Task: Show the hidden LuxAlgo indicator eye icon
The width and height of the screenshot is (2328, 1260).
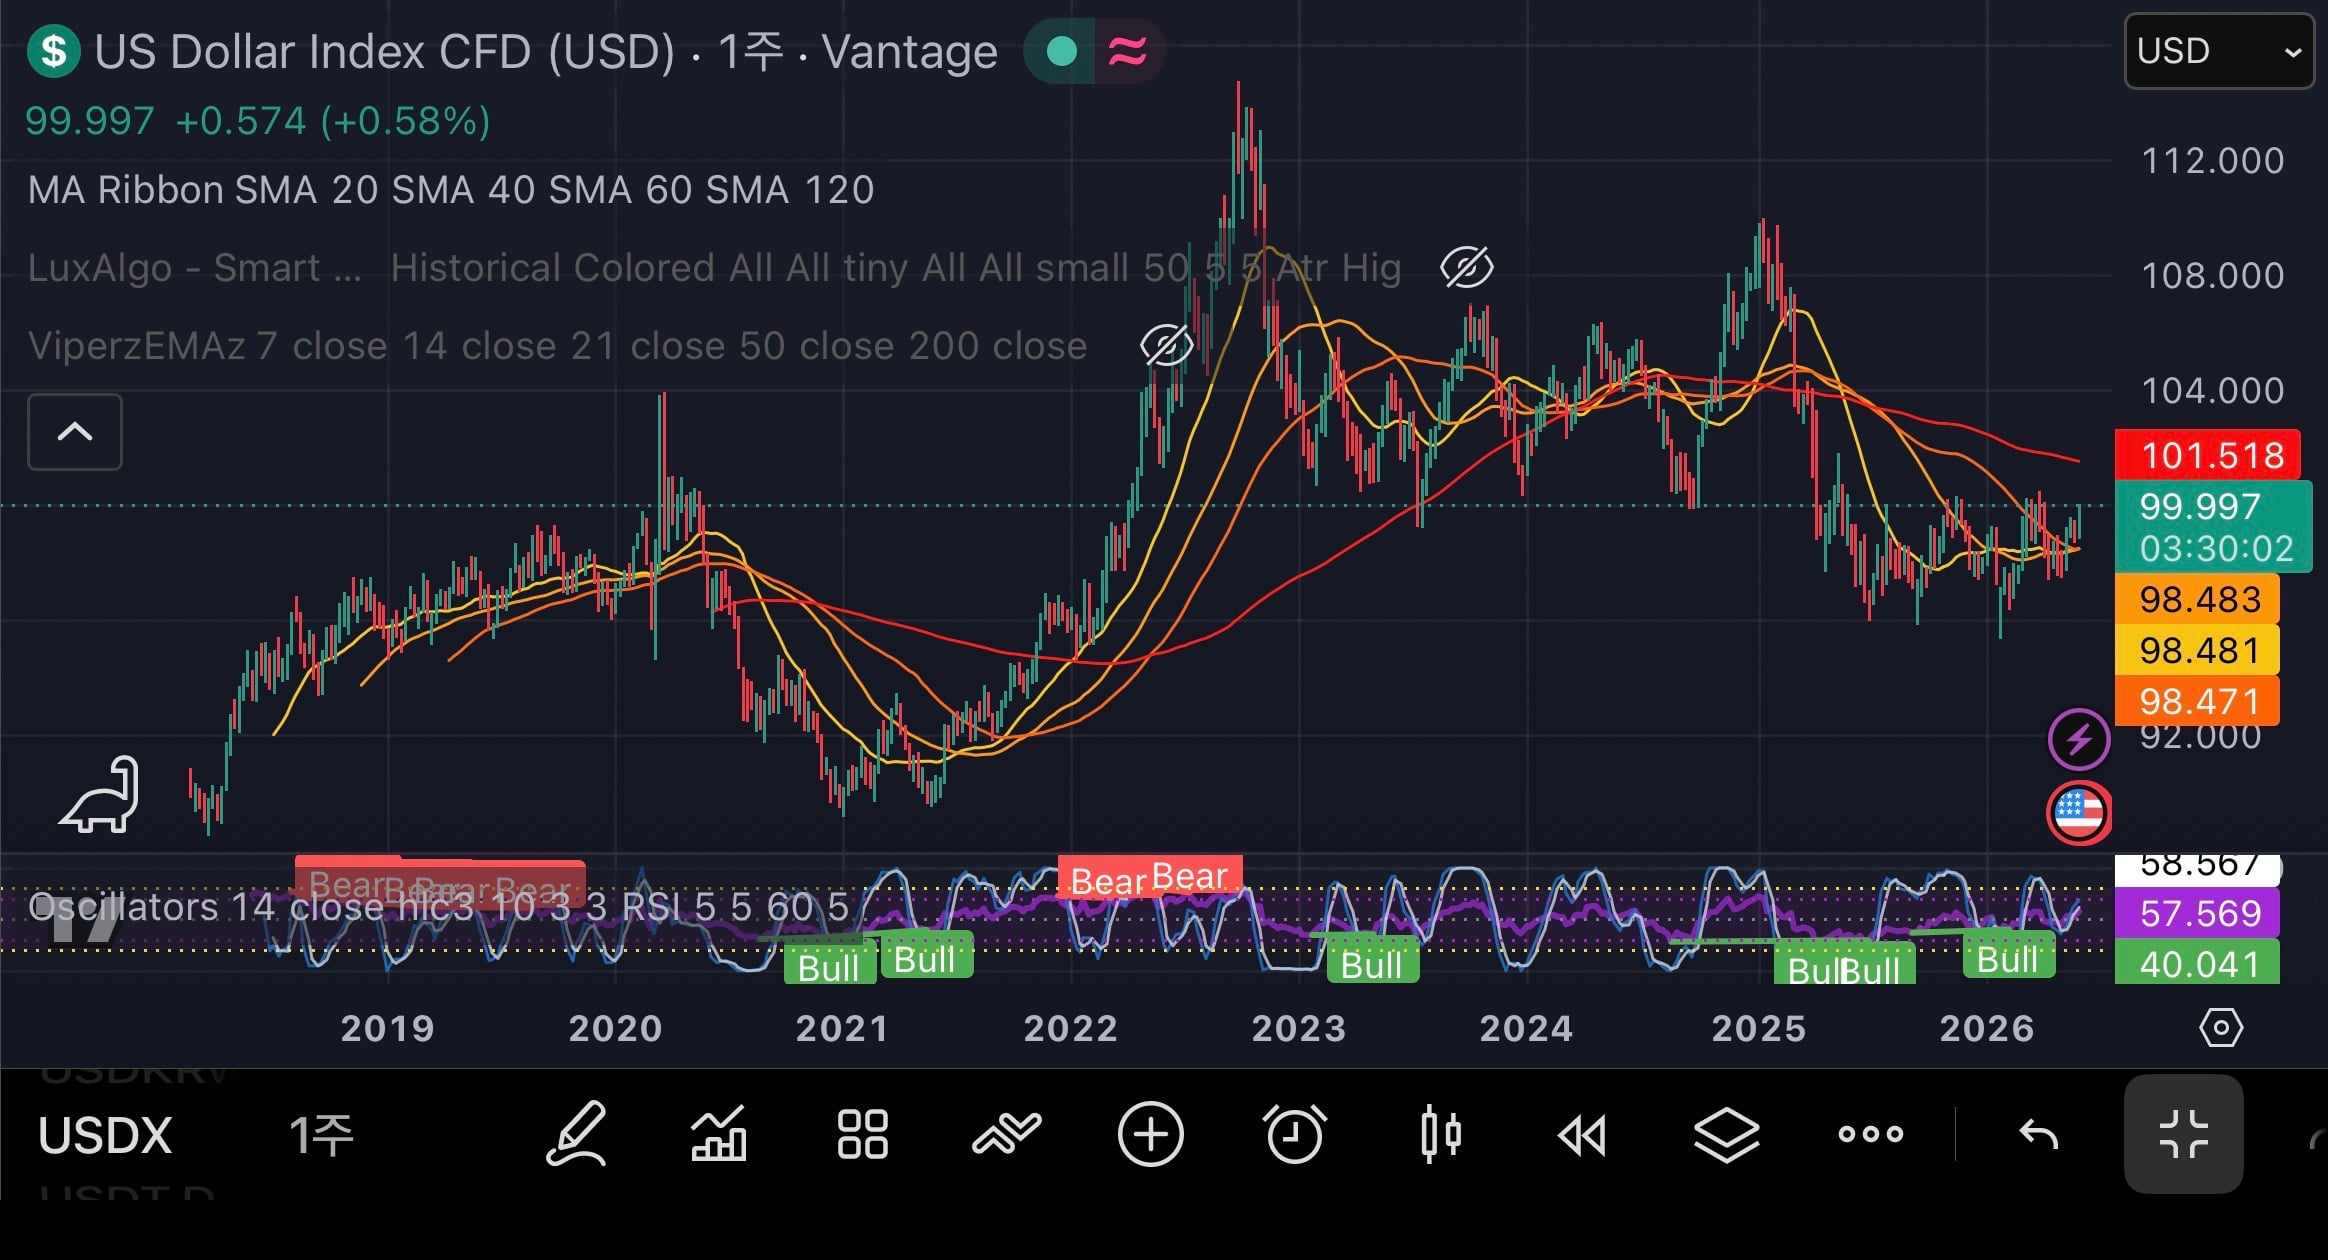Action: pyautogui.click(x=1467, y=268)
